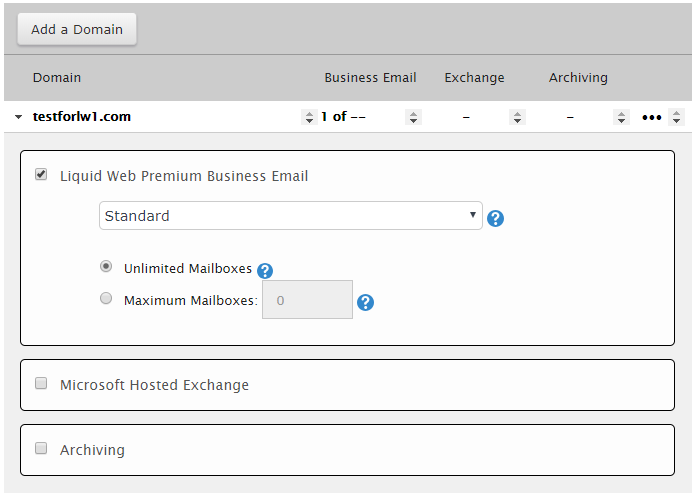This screenshot has height=493, width=699.
Task: Open the Standard plan dropdown
Action: click(291, 216)
